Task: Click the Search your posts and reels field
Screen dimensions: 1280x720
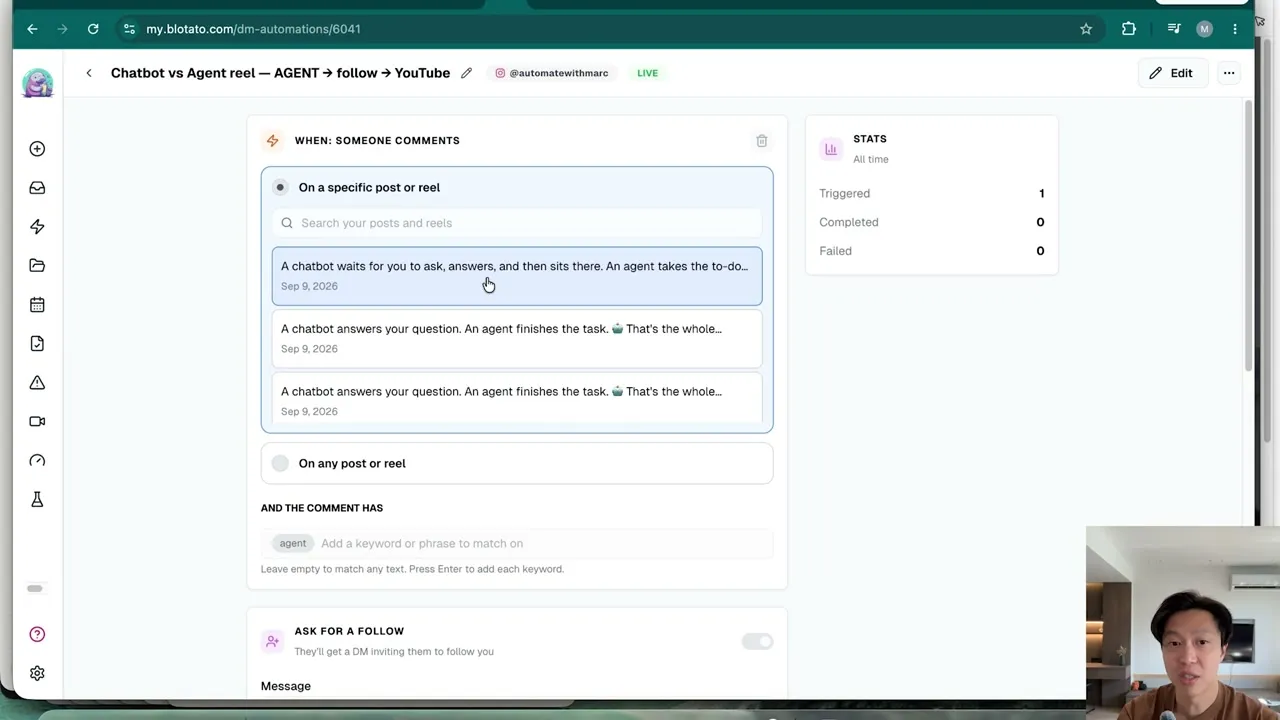Action: click(x=517, y=223)
